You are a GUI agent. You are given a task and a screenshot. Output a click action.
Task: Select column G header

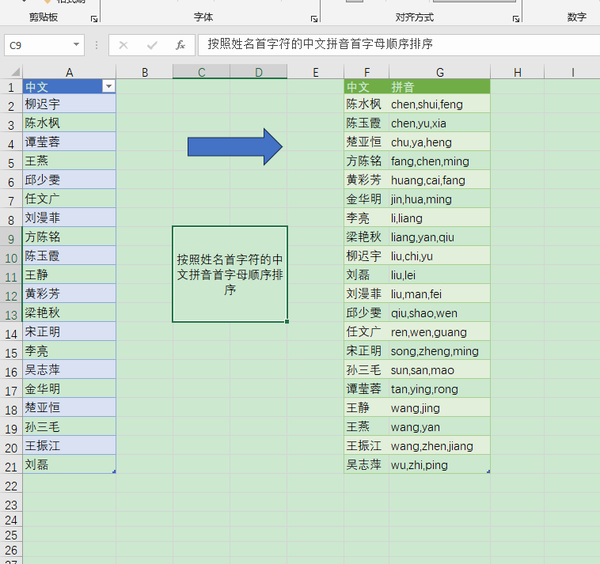click(440, 72)
